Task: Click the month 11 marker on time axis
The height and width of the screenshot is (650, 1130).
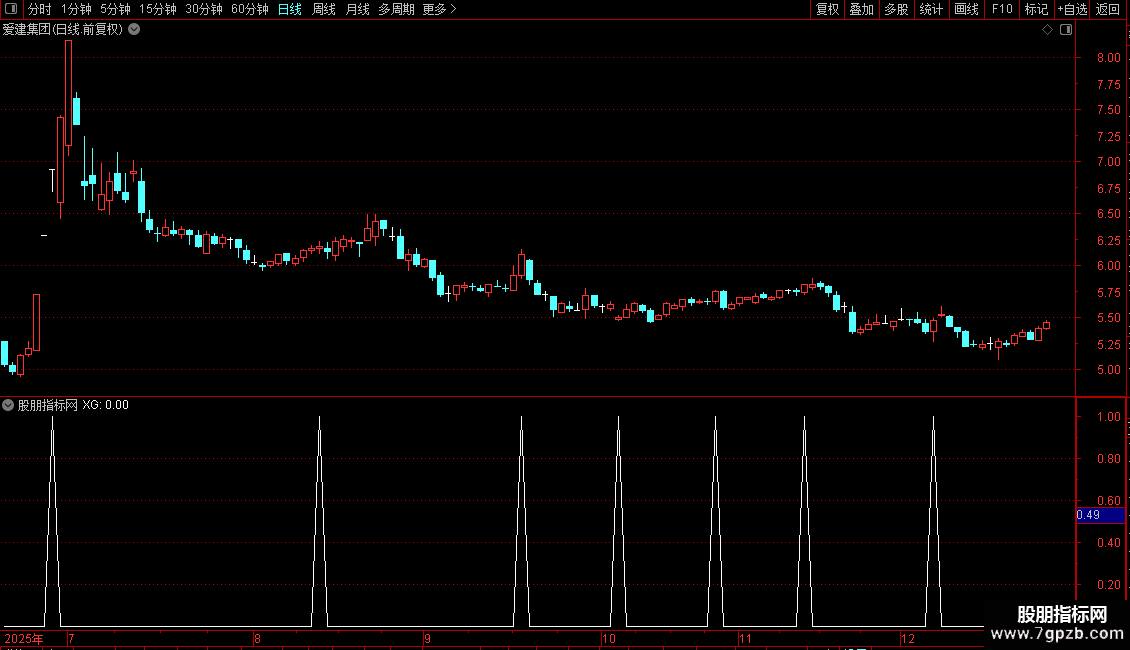Action: [x=745, y=638]
